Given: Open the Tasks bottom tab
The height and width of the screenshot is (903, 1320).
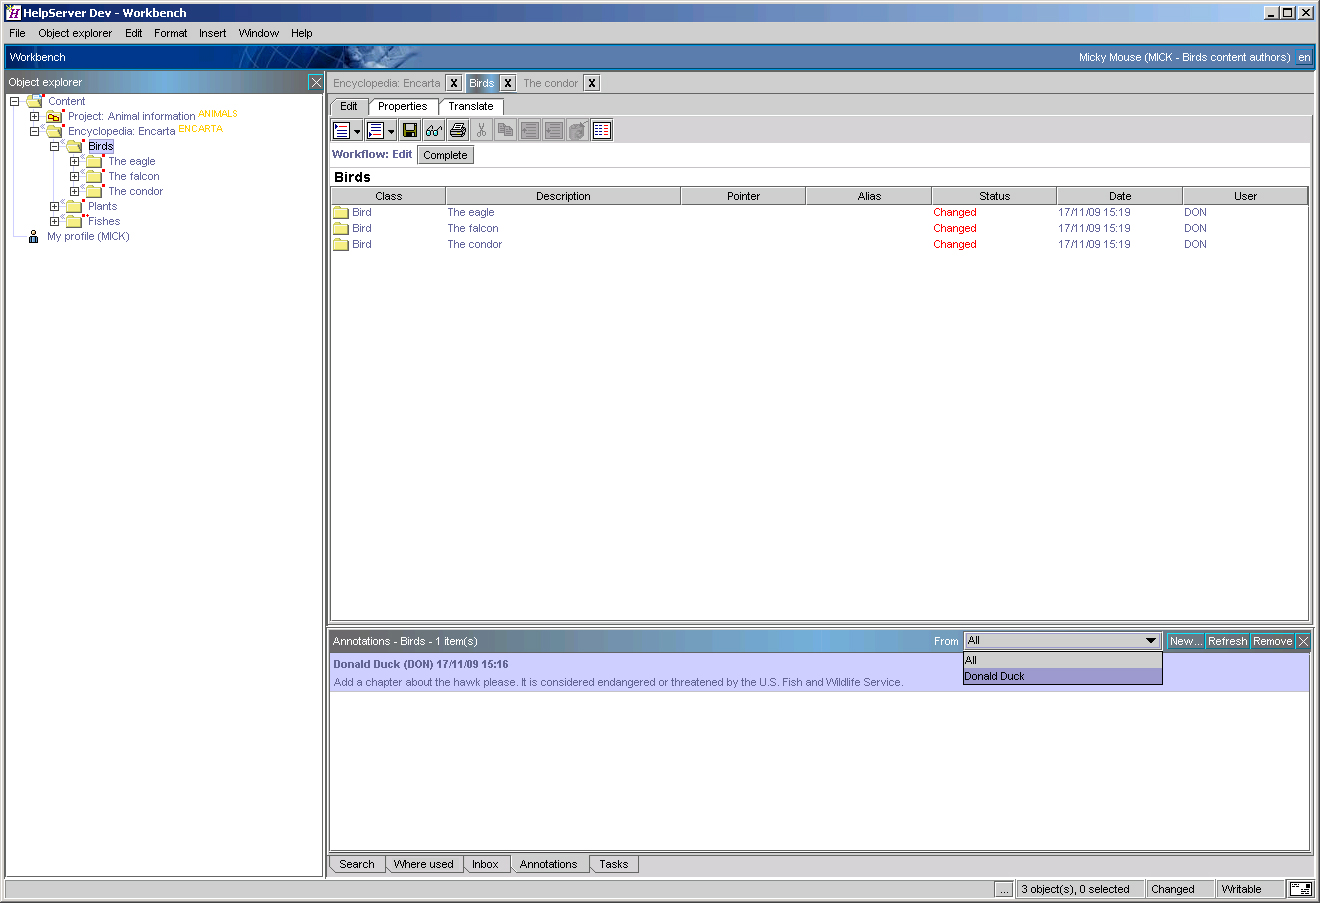Looking at the screenshot, I should click(614, 864).
